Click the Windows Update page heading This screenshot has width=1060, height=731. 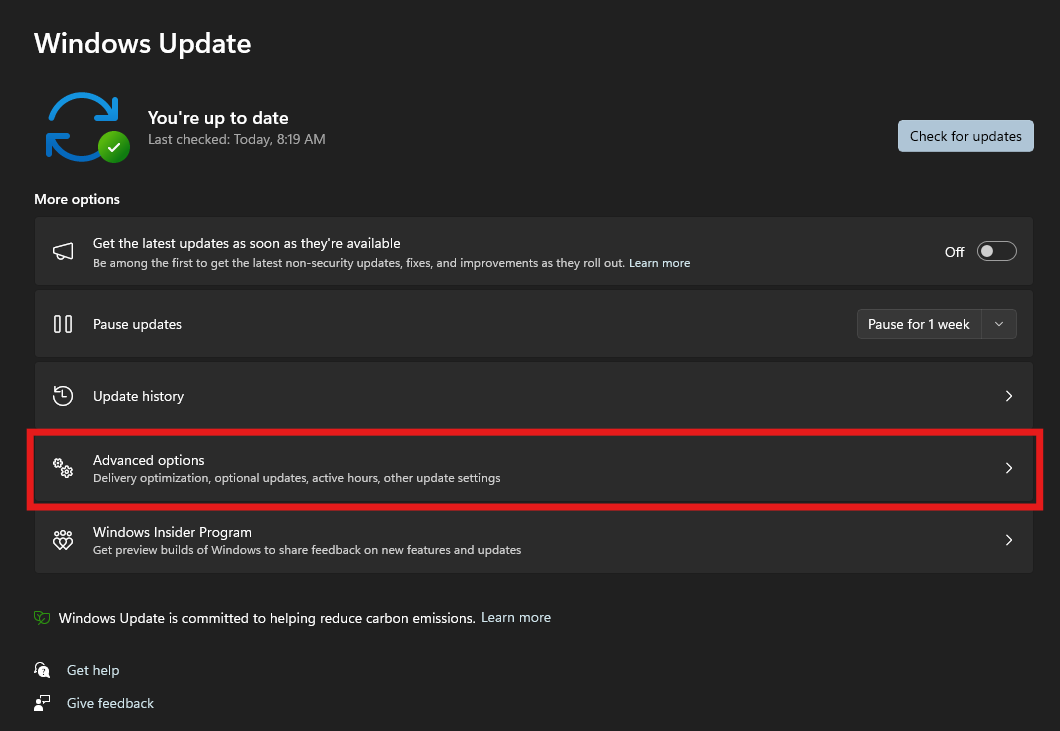(x=143, y=43)
